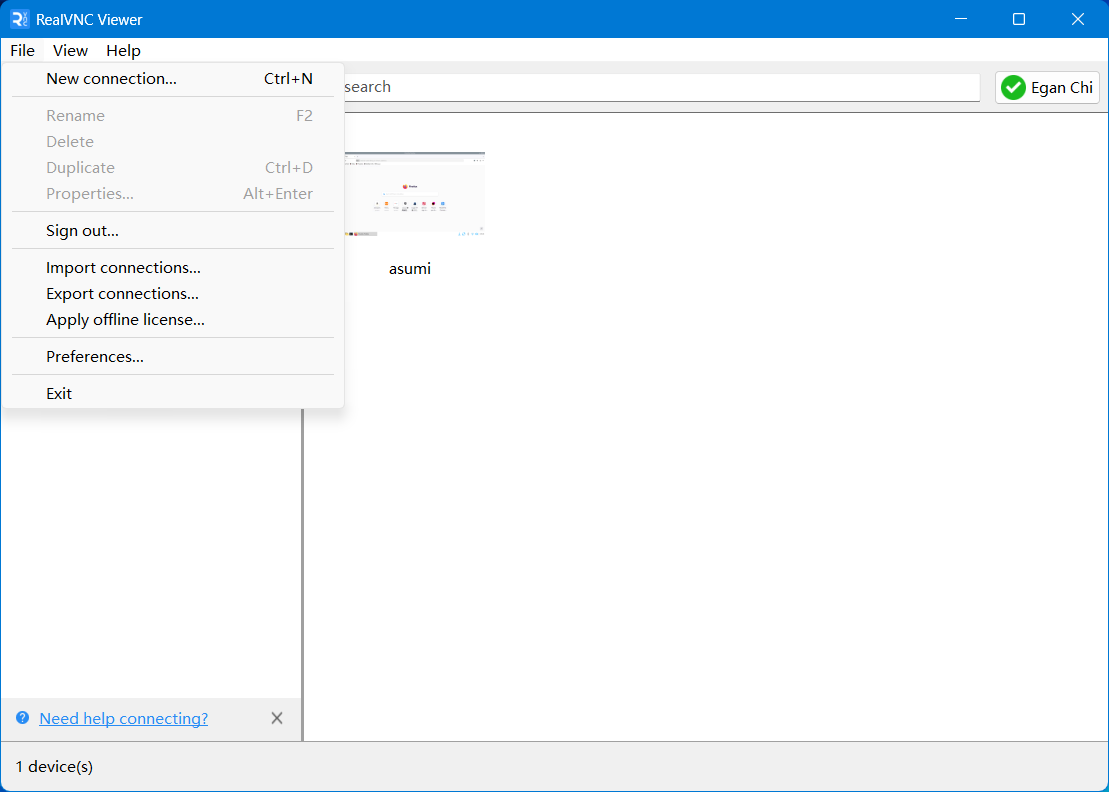Open the Help menu
The image size is (1109, 792).
123,50
